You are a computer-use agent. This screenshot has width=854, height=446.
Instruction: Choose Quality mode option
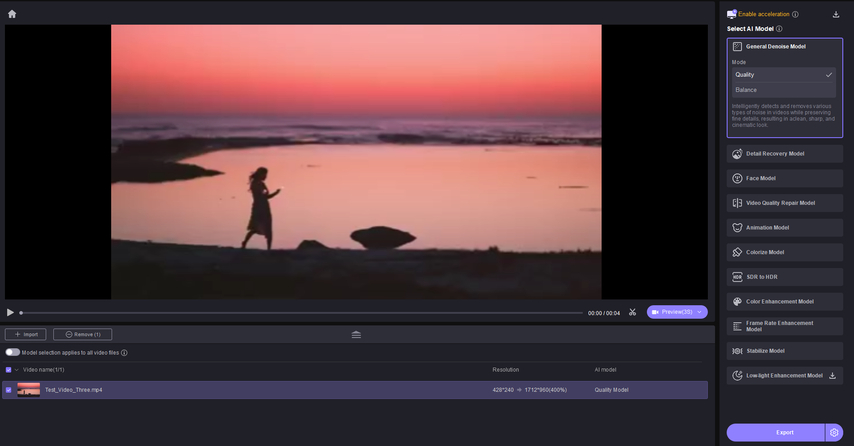coord(783,75)
